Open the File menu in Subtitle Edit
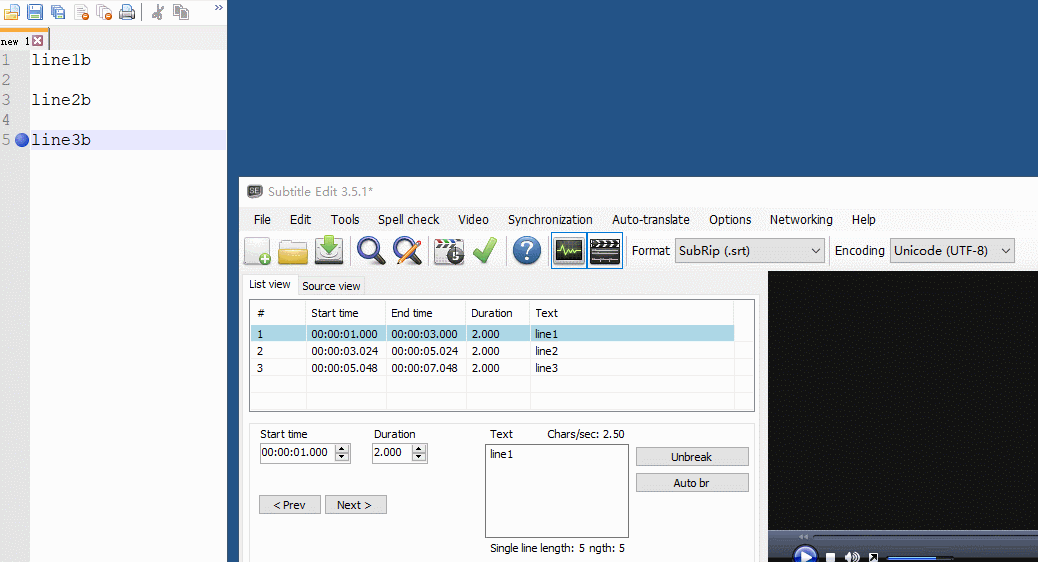 (x=262, y=220)
